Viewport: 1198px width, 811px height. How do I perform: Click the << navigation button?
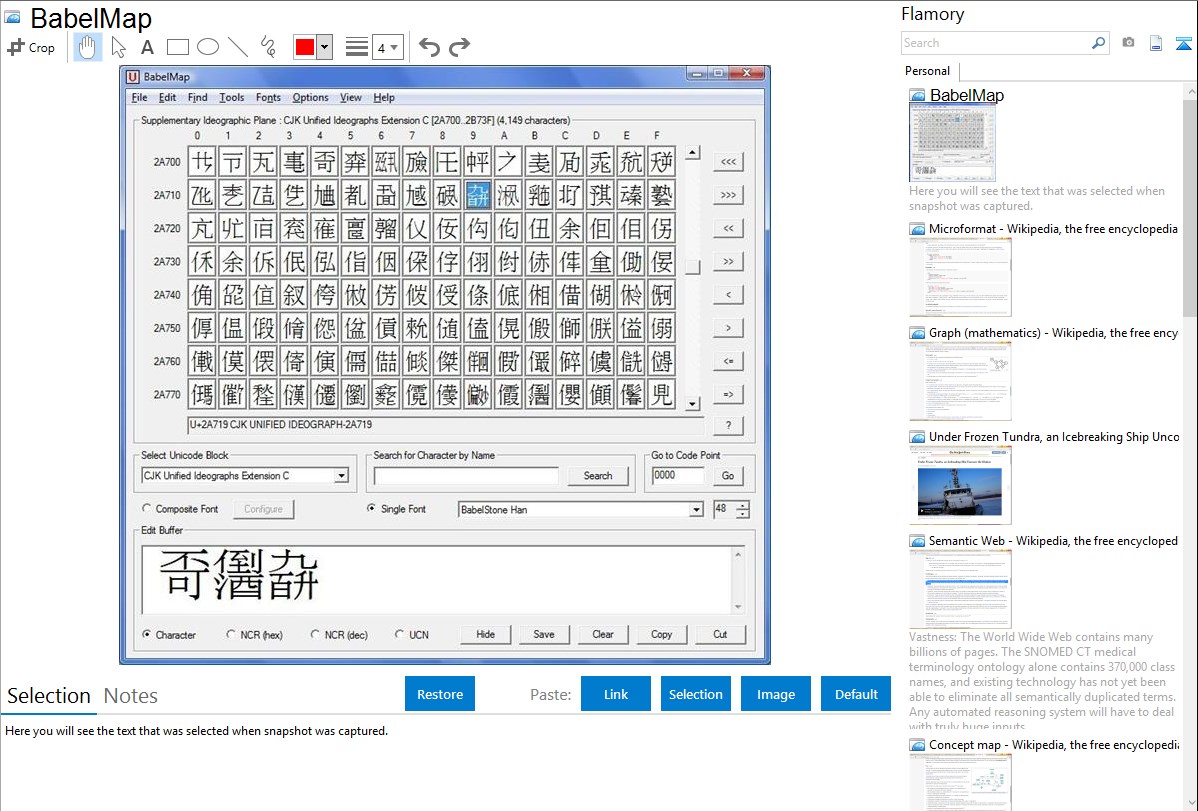point(728,229)
